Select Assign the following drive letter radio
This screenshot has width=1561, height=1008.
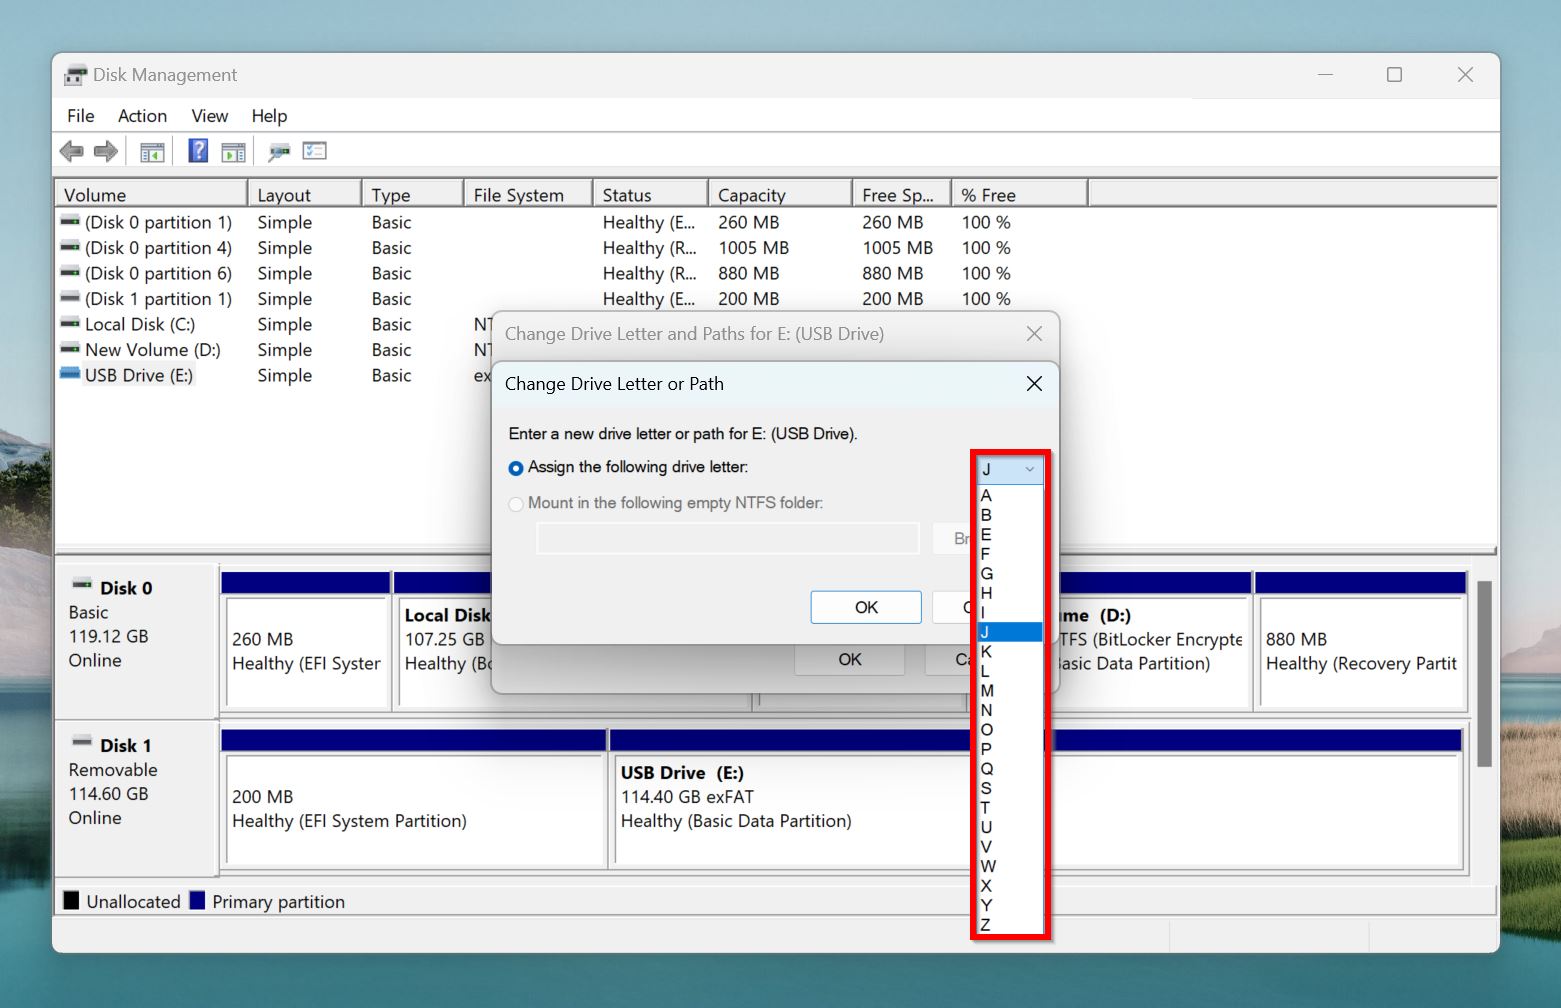coord(516,468)
